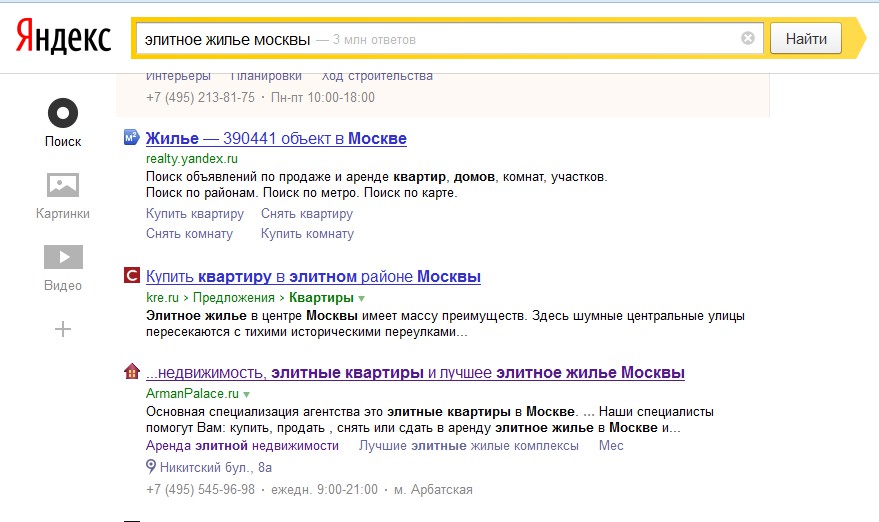Click the ArmanPalace house favicon
This screenshot has width=879, height=522.
tap(132, 371)
